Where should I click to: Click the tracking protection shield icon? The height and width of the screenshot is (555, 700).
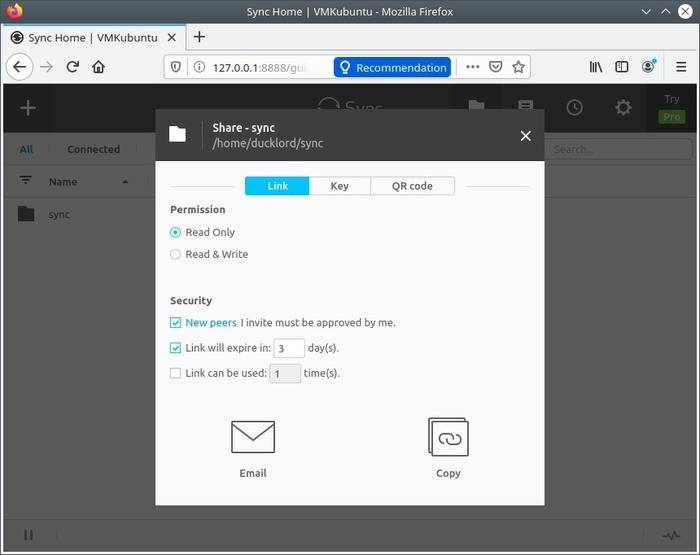pyautogui.click(x=176, y=67)
